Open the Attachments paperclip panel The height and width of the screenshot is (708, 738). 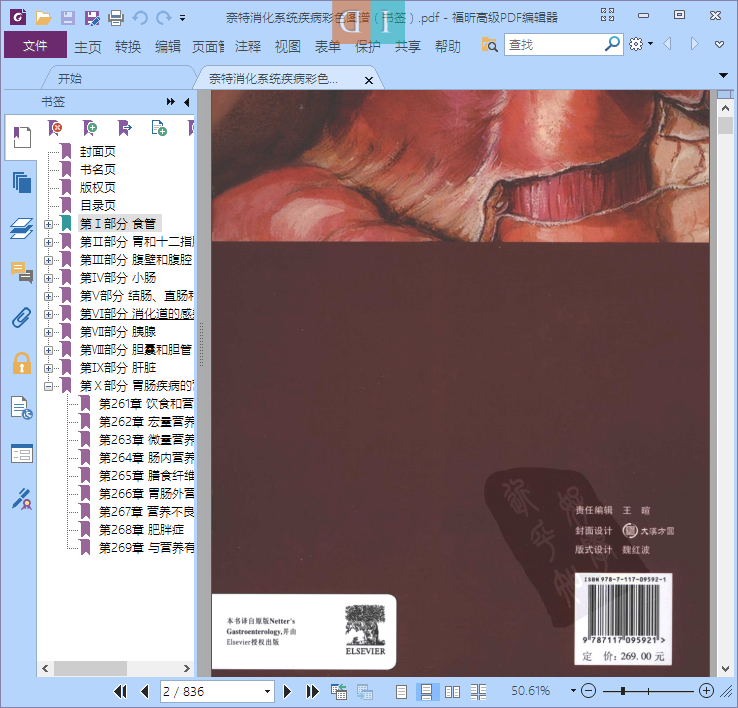pyautogui.click(x=22, y=318)
